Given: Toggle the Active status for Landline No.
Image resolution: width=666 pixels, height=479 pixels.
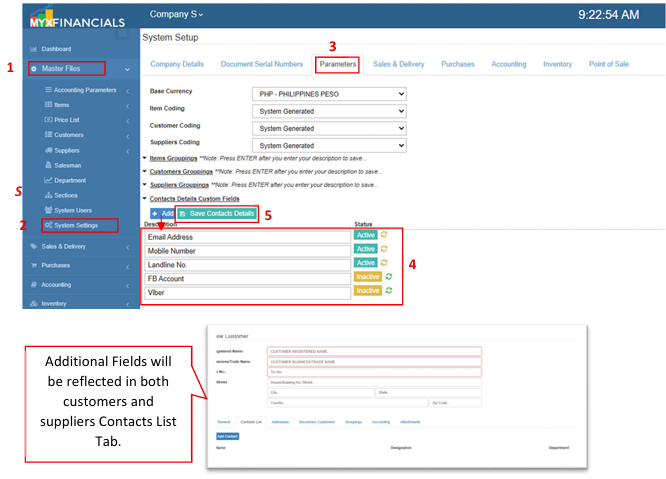Looking at the screenshot, I should pyautogui.click(x=365, y=263).
